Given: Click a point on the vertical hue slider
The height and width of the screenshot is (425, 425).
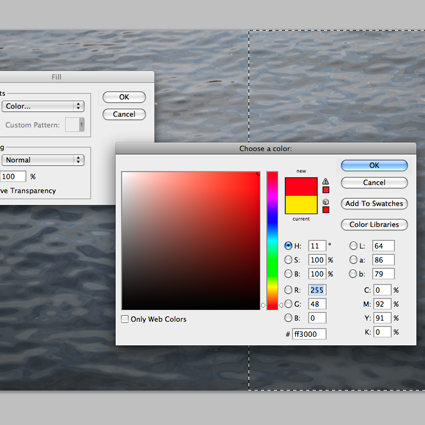Looking at the screenshot, I should point(272,241).
